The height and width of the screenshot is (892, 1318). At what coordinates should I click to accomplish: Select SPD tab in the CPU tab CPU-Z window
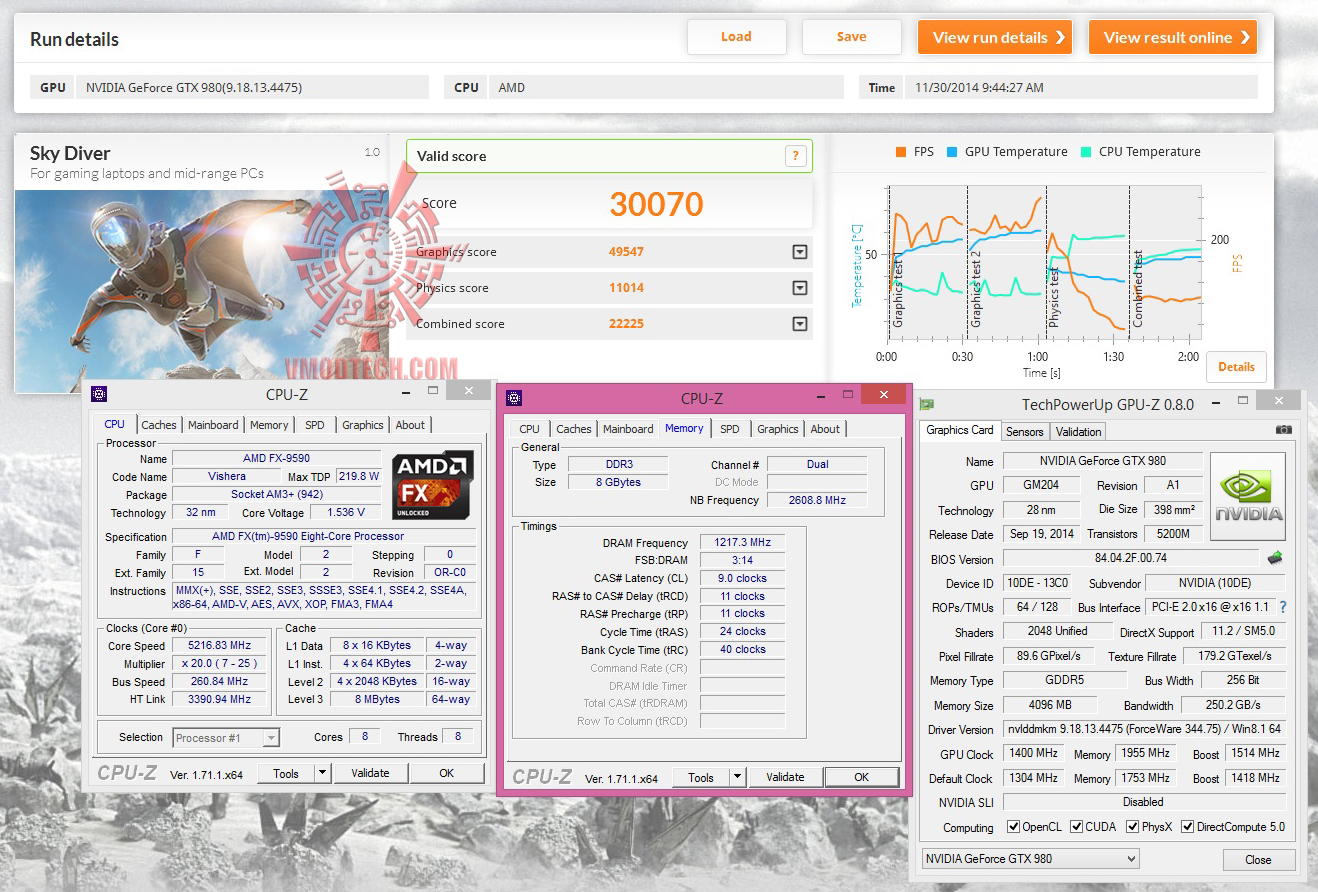pos(315,425)
